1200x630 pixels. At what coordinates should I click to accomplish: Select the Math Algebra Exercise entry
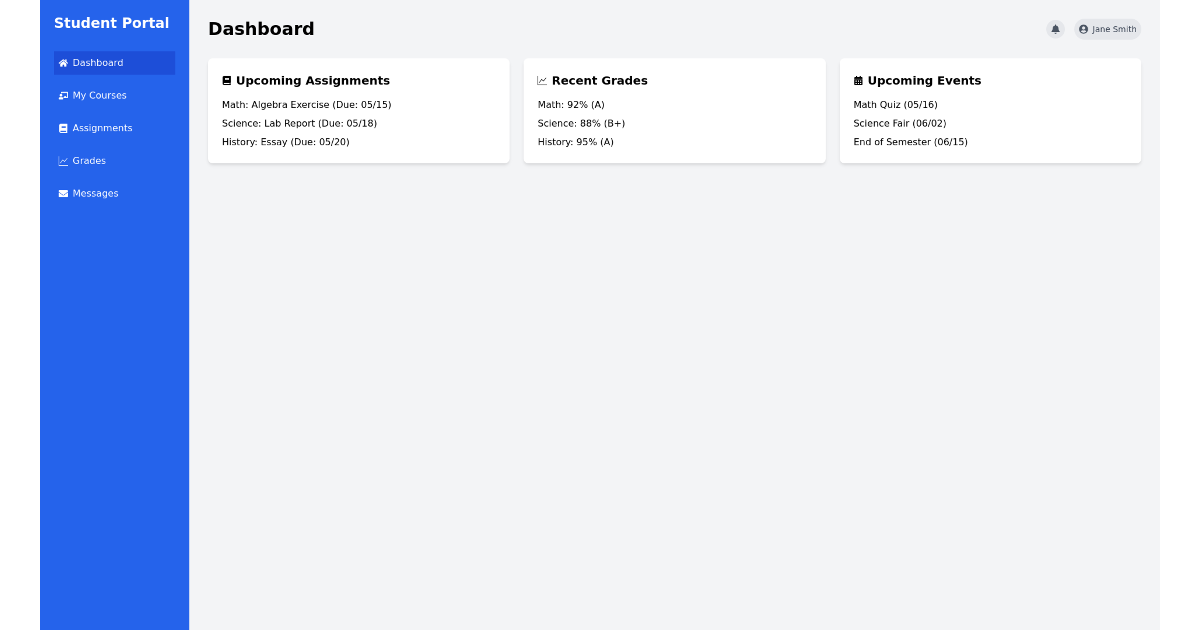point(306,104)
